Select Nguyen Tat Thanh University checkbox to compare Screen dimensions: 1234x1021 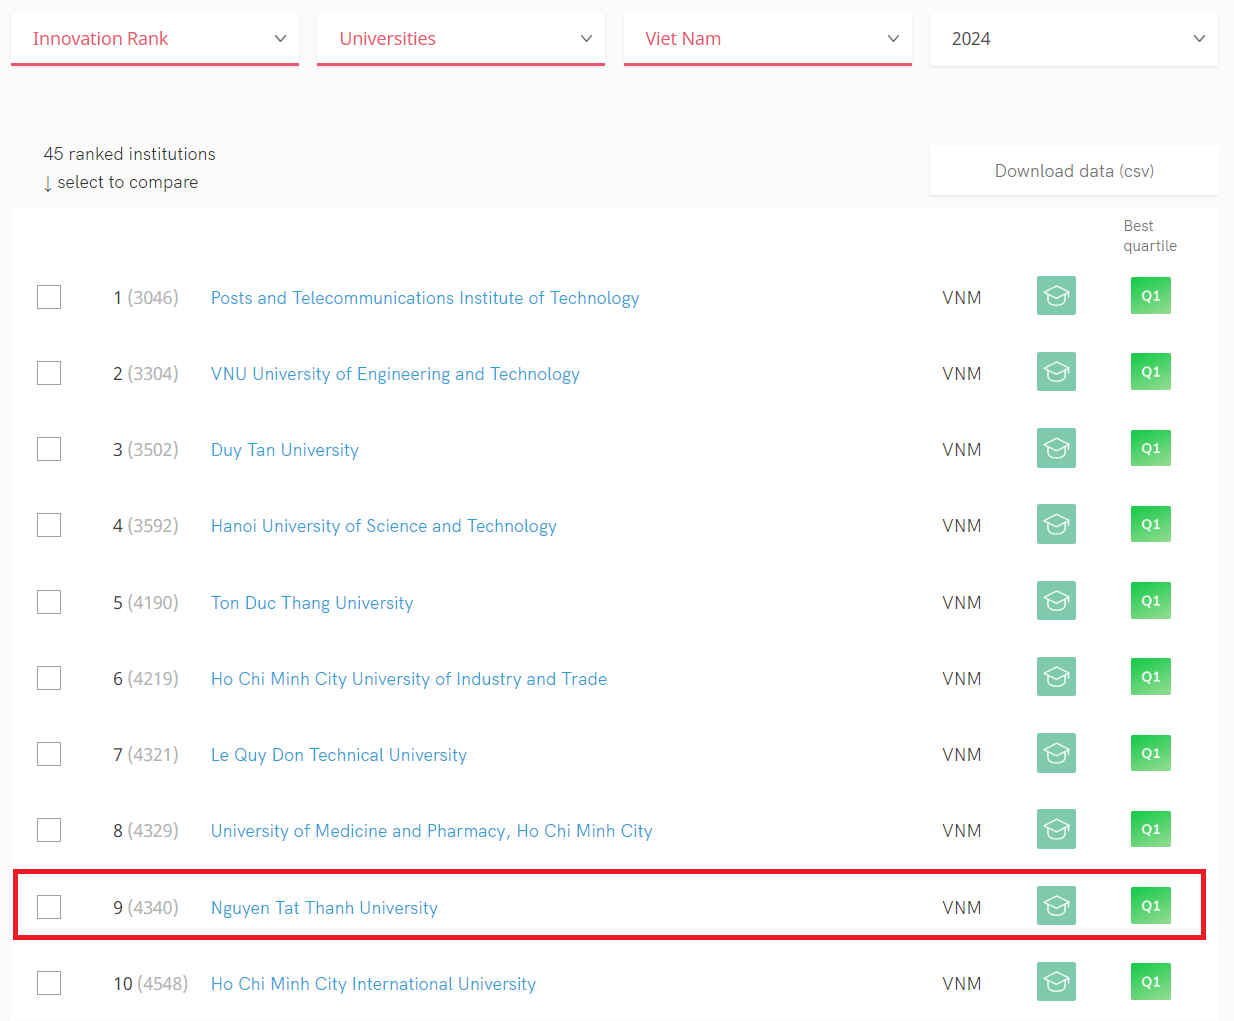point(49,907)
